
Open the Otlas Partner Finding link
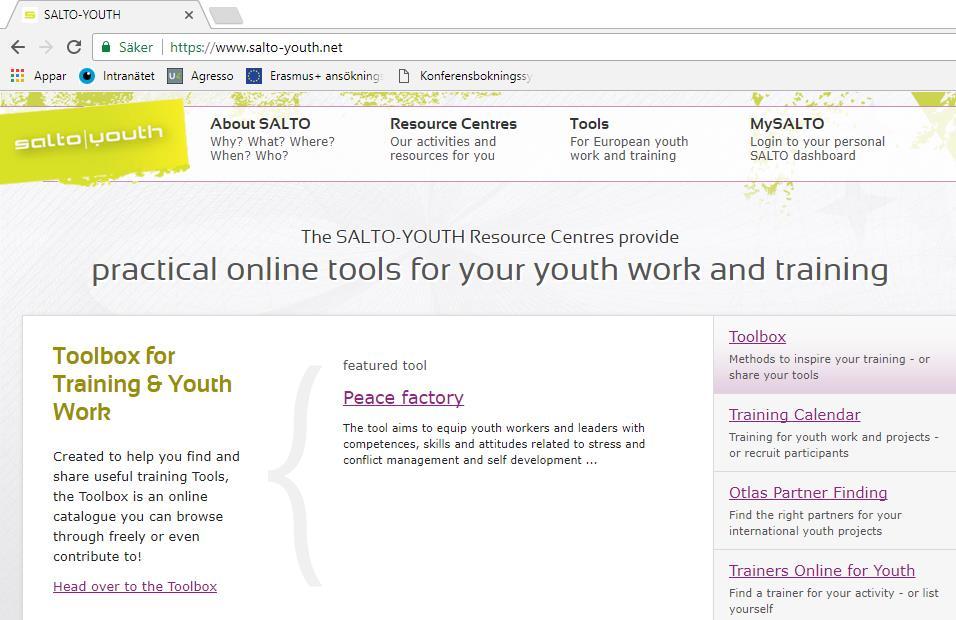coord(808,493)
